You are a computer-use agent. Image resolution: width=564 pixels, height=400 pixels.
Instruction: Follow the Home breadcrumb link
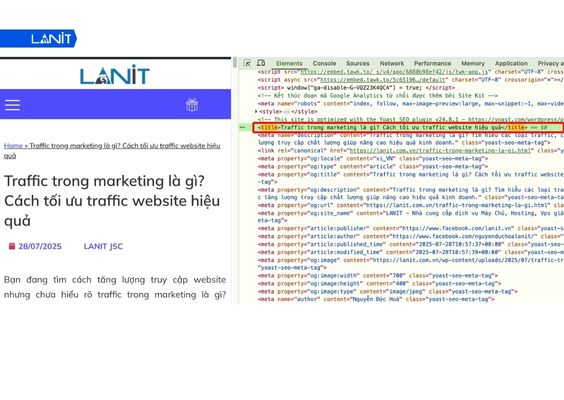[x=13, y=146]
